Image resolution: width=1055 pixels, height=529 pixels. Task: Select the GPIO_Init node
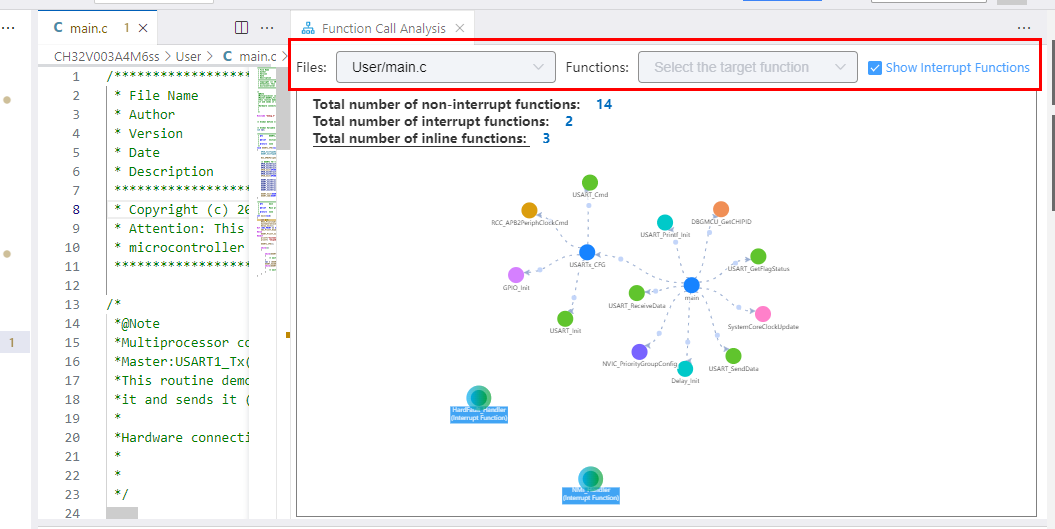[x=516, y=275]
